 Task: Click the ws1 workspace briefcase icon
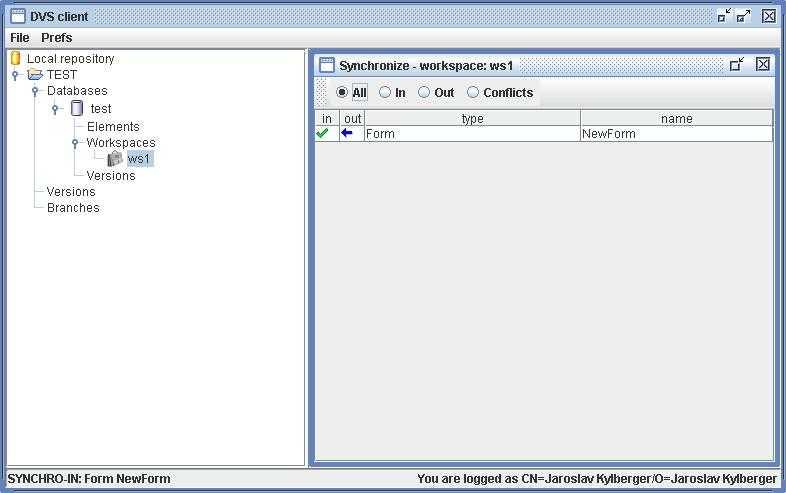point(115,159)
